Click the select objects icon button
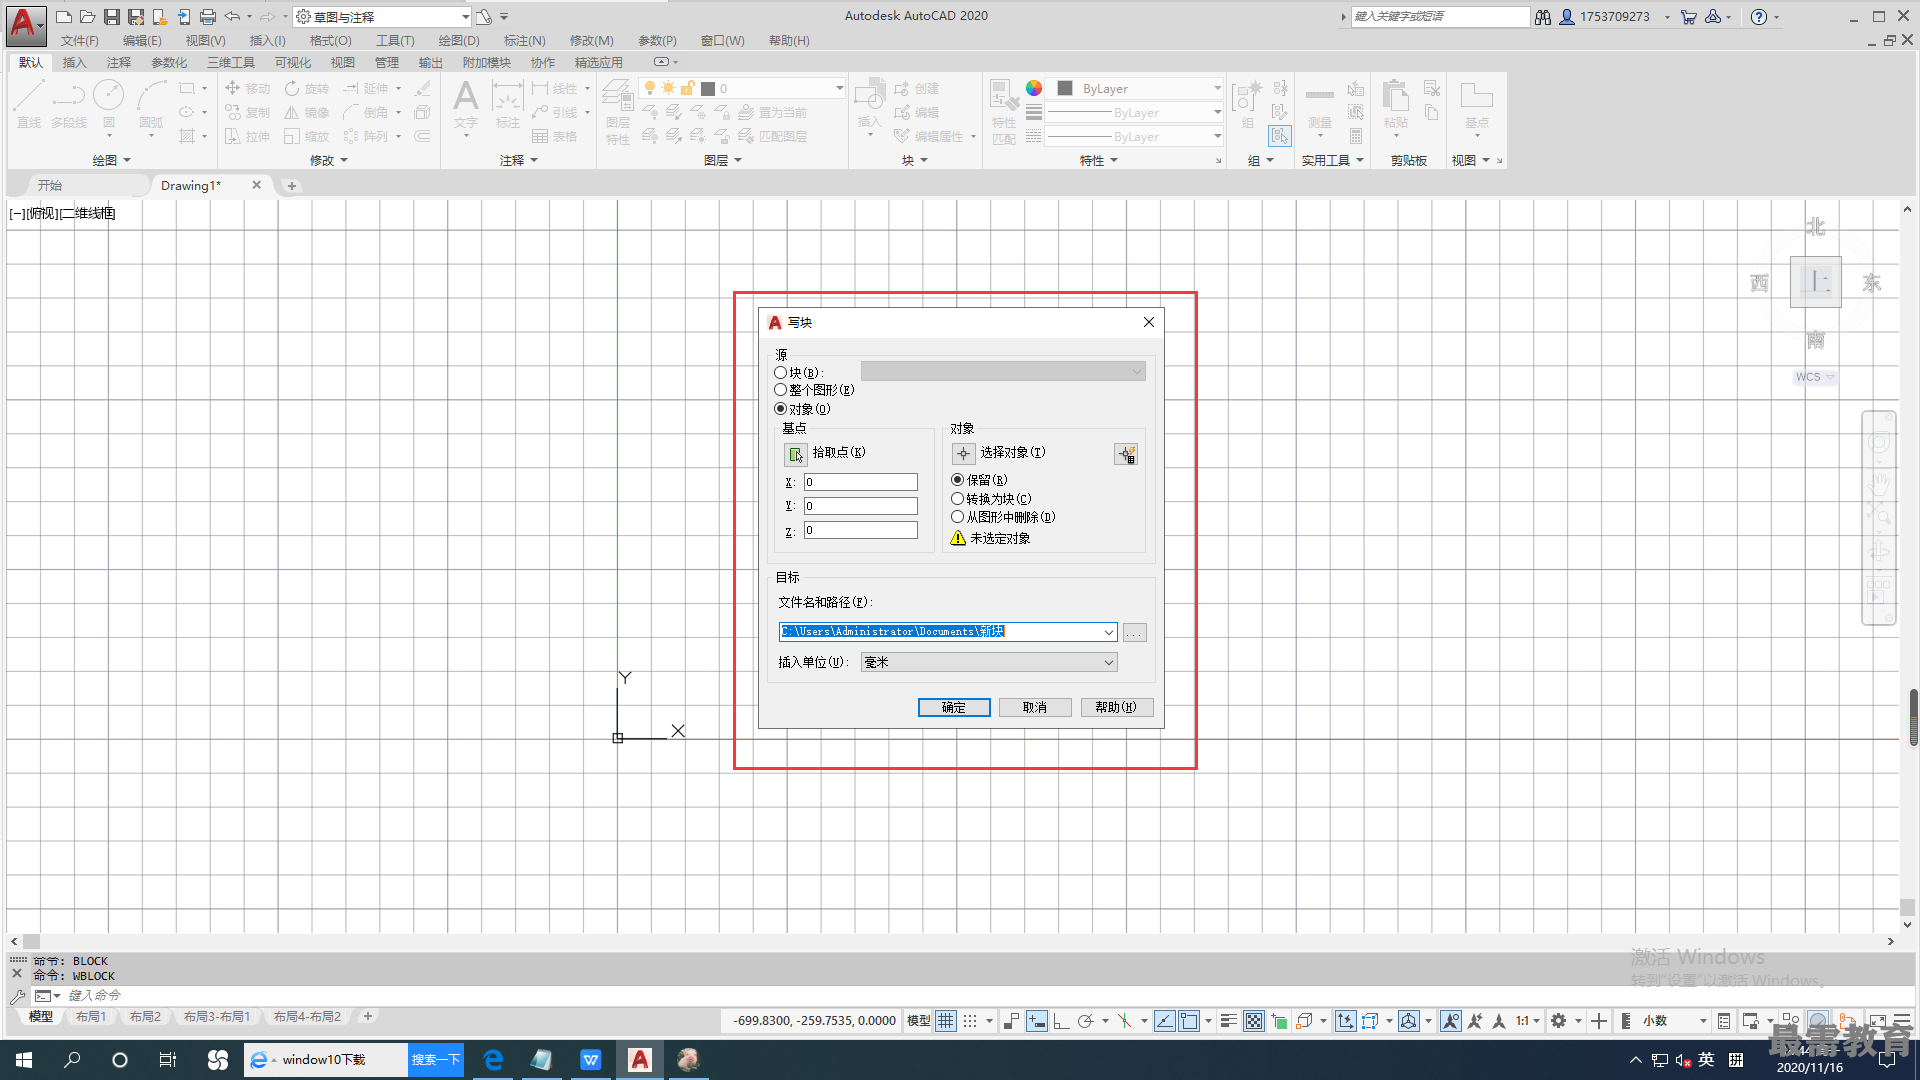 tap(963, 454)
